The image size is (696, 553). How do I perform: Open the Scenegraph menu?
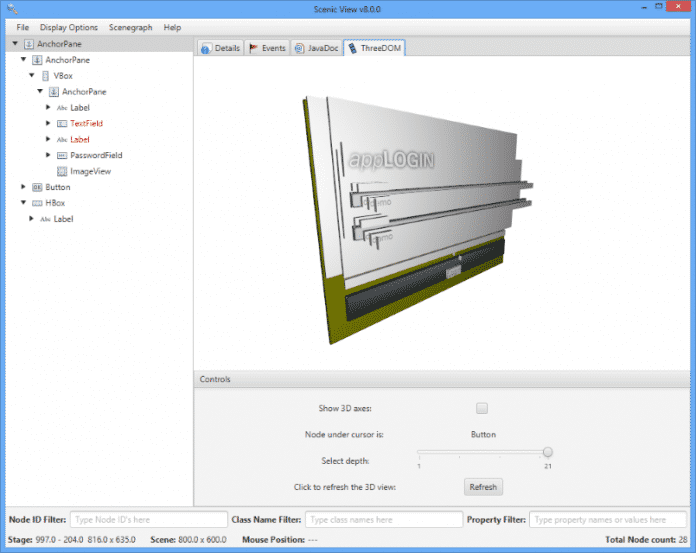pos(130,27)
